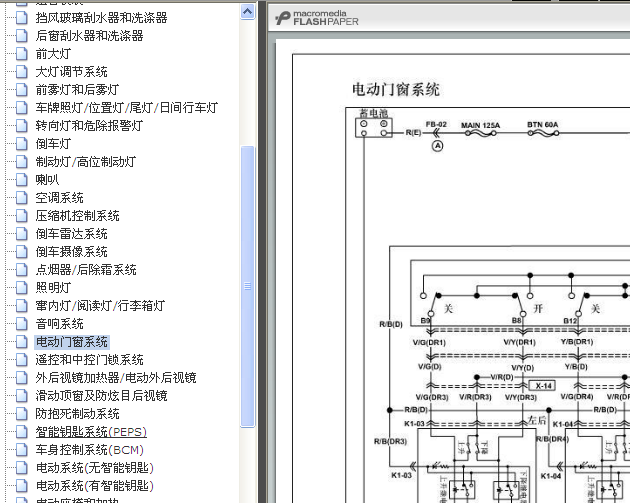Screen dimensions: 630x503
Task: Open the 后窗刮水器和洗涤器 topic
Action: coord(89,36)
